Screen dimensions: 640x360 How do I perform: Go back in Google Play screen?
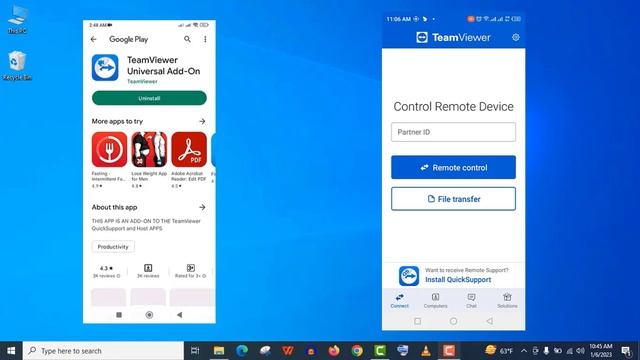(x=93, y=39)
